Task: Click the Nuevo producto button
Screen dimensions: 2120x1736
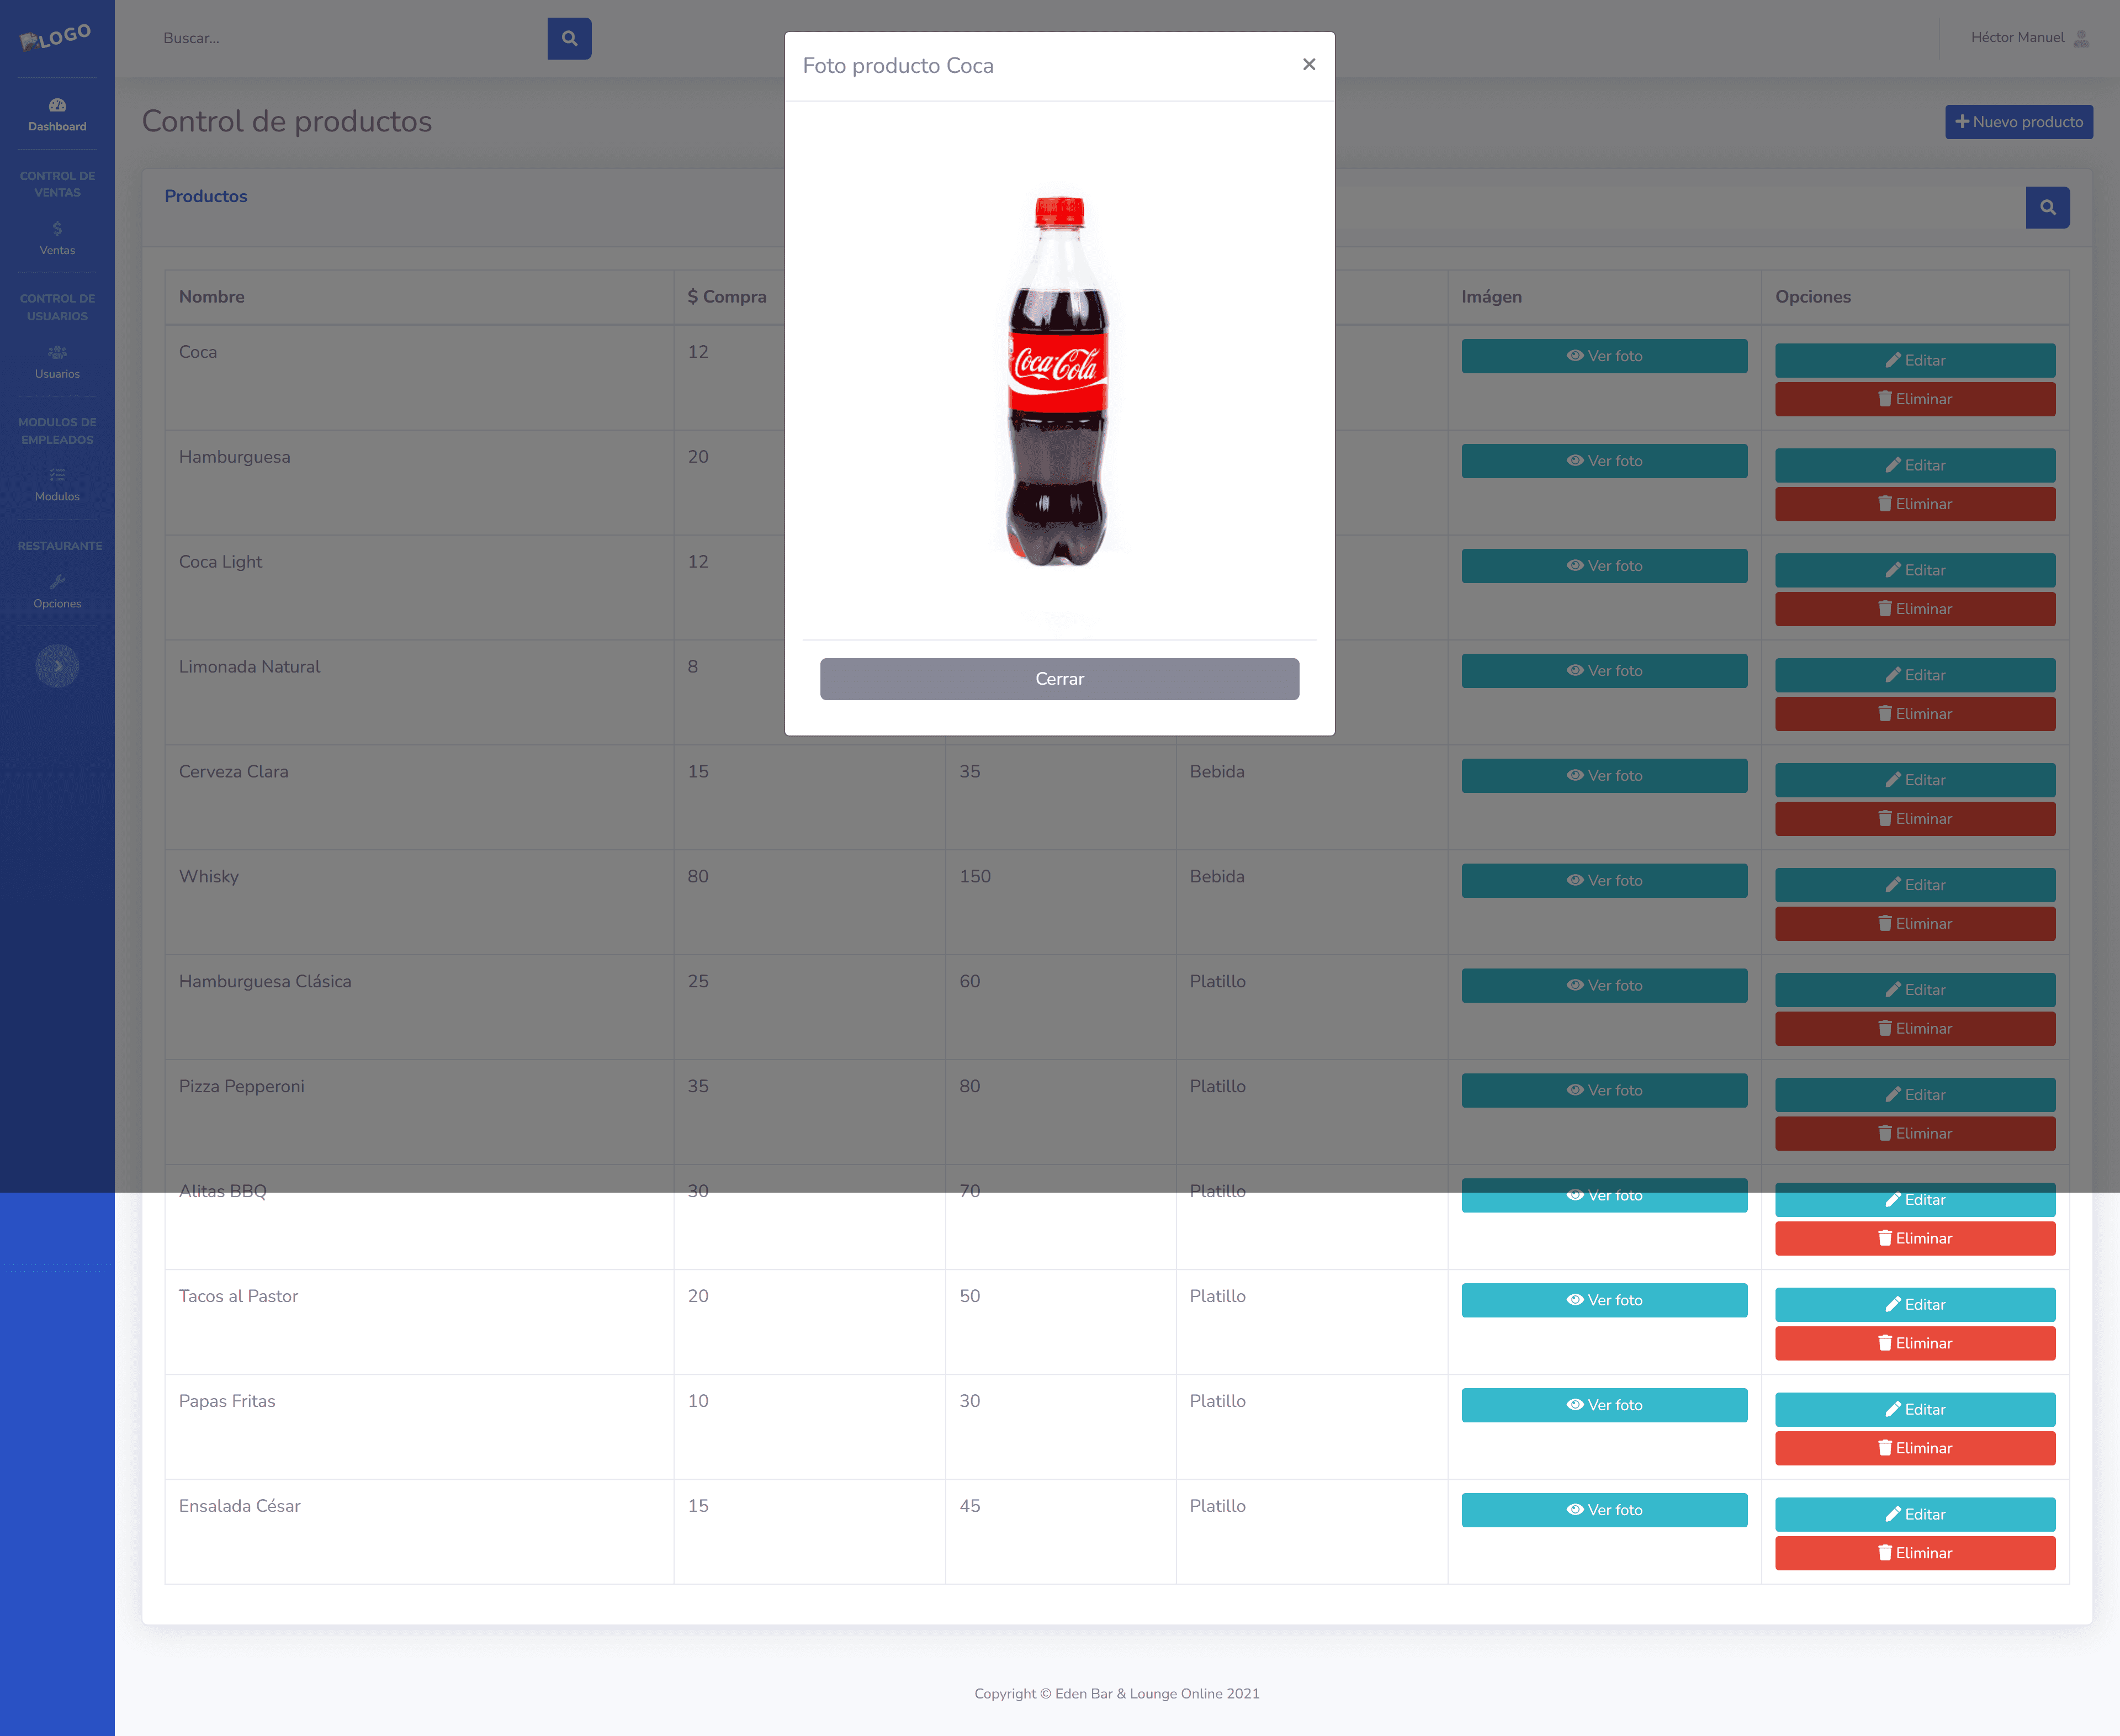Action: 2018,122
